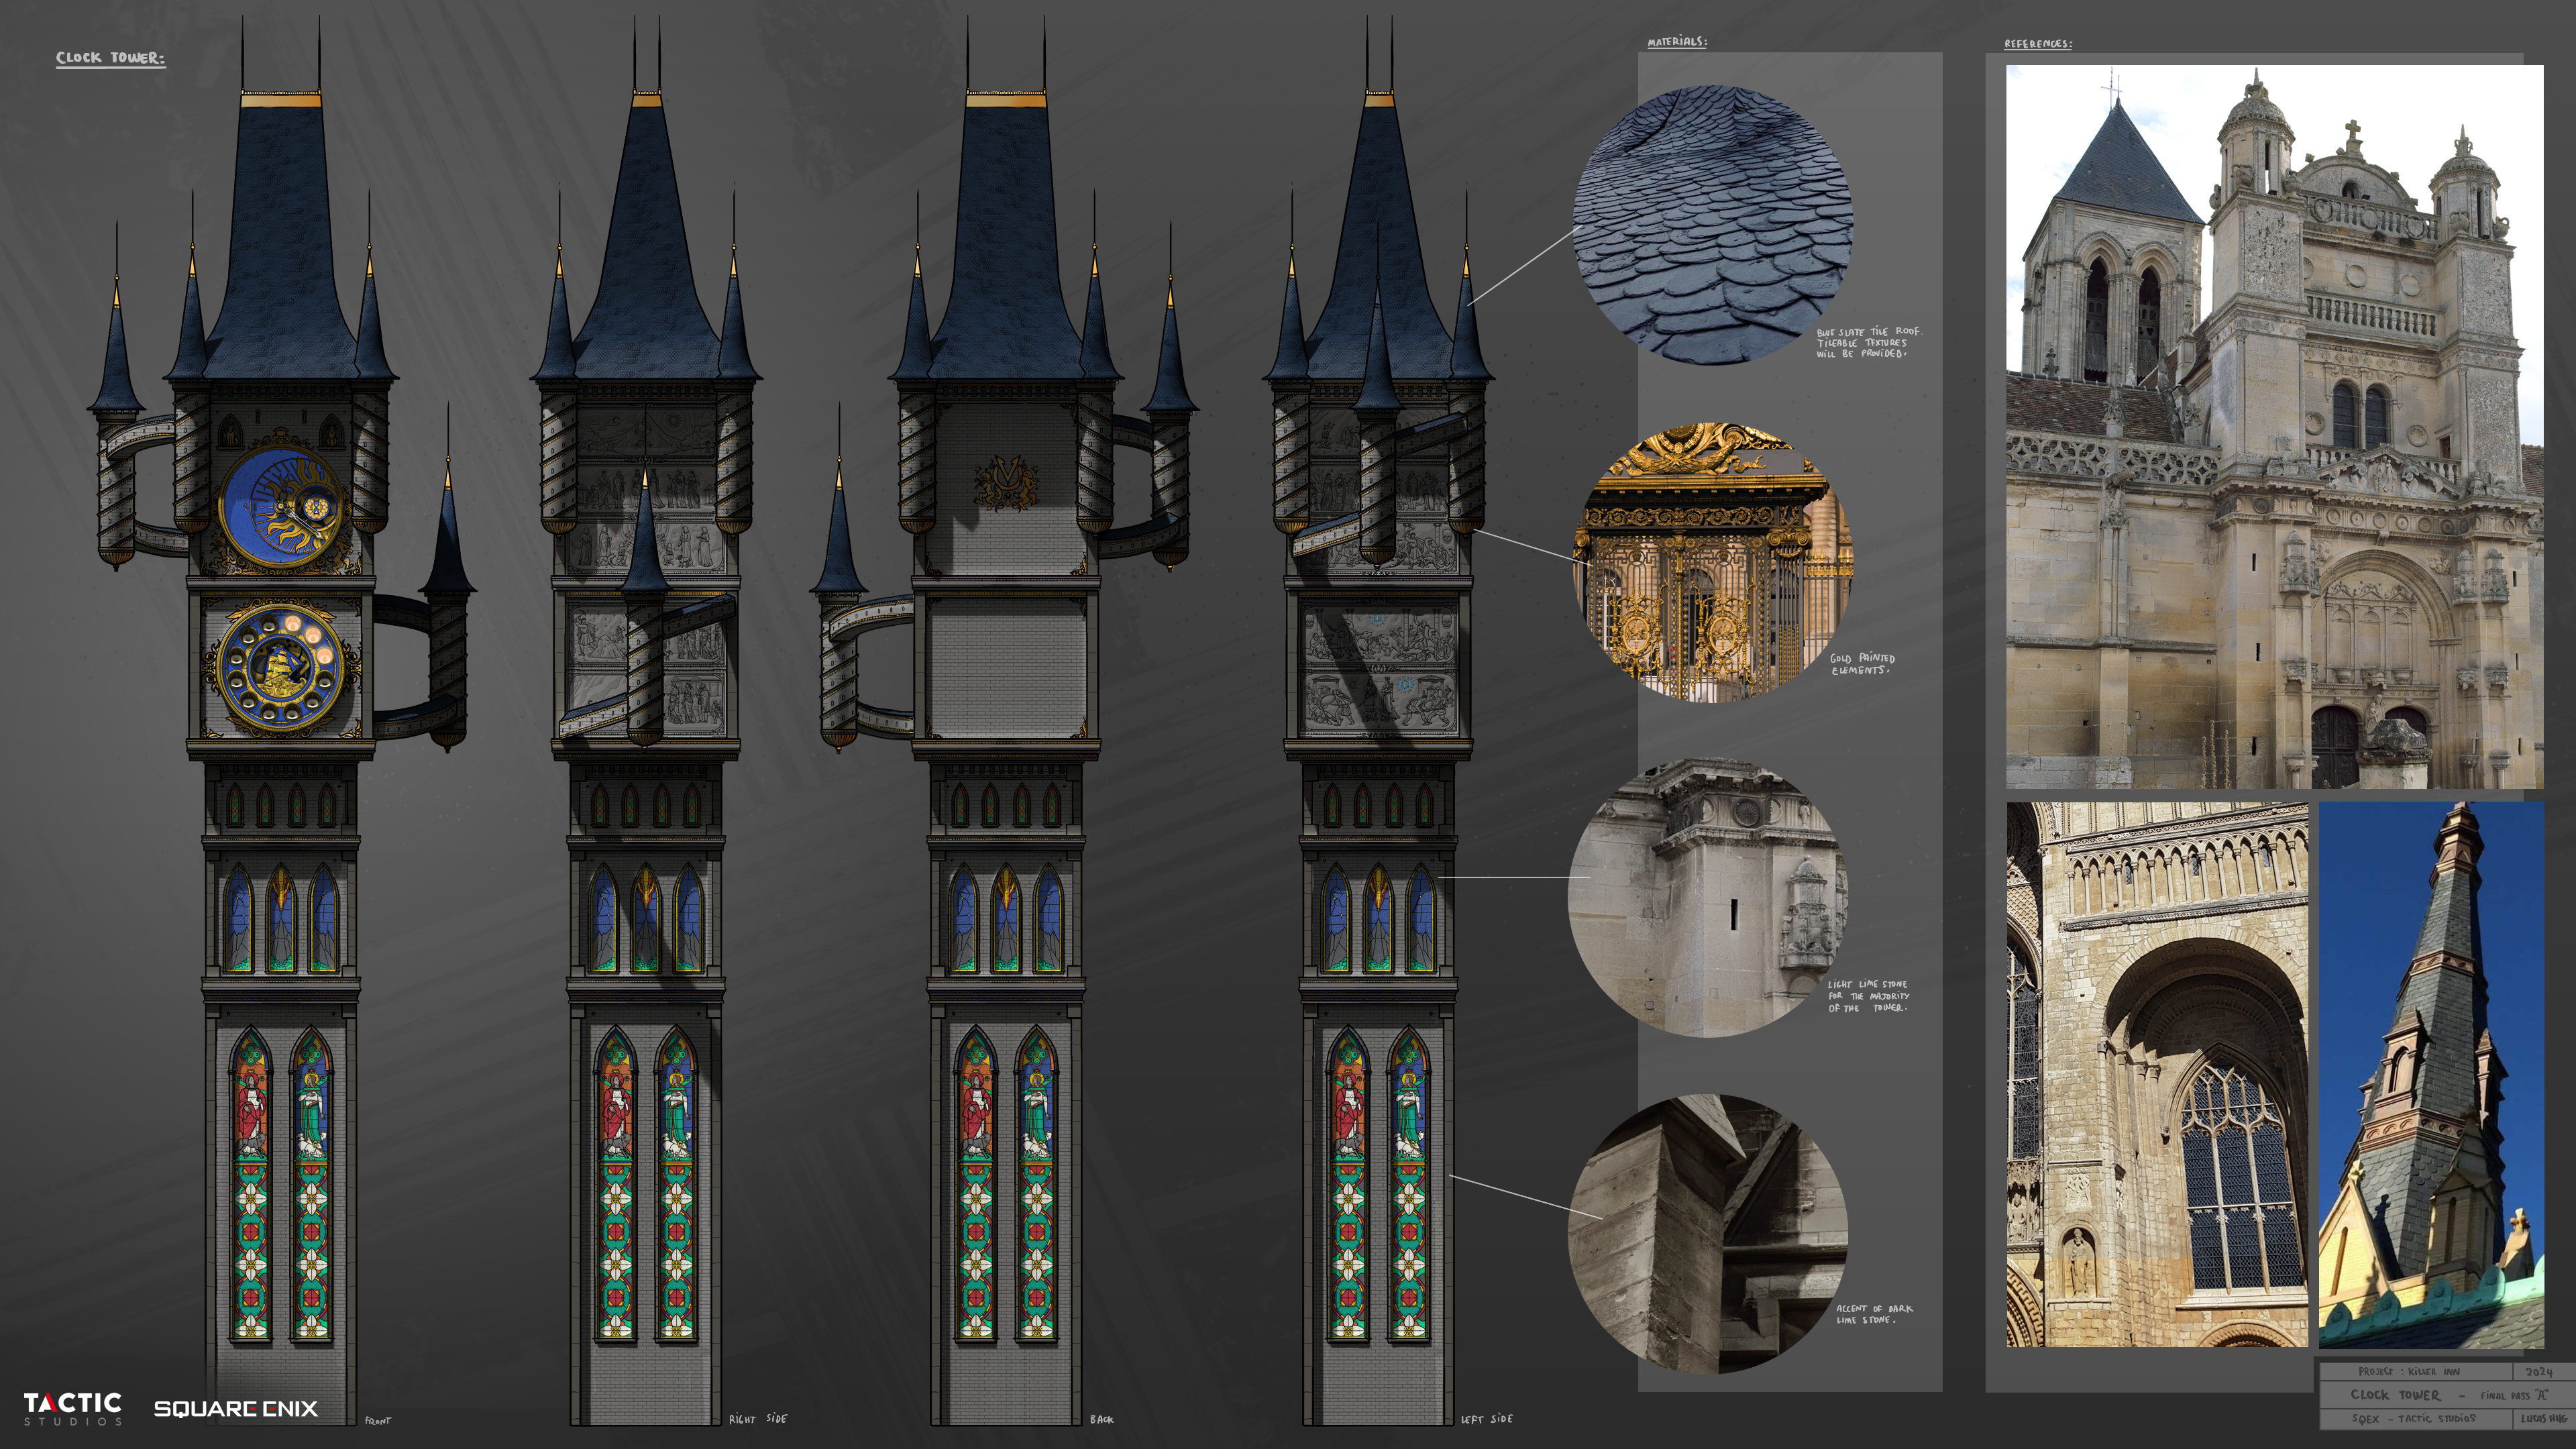Open the arched cathedral window reference photo
Screen dimensions: 2576x1449
point(2157,1074)
